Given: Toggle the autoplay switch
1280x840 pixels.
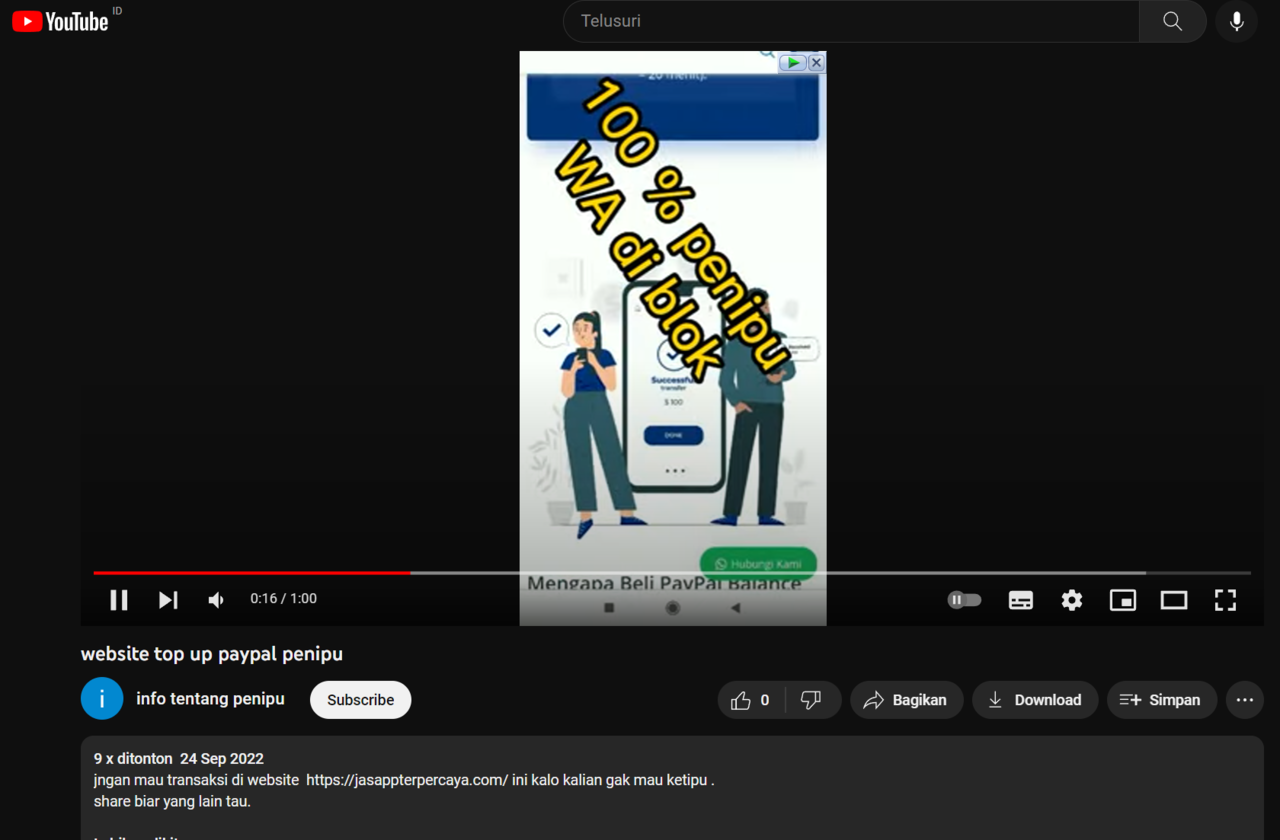Looking at the screenshot, I should (x=964, y=600).
